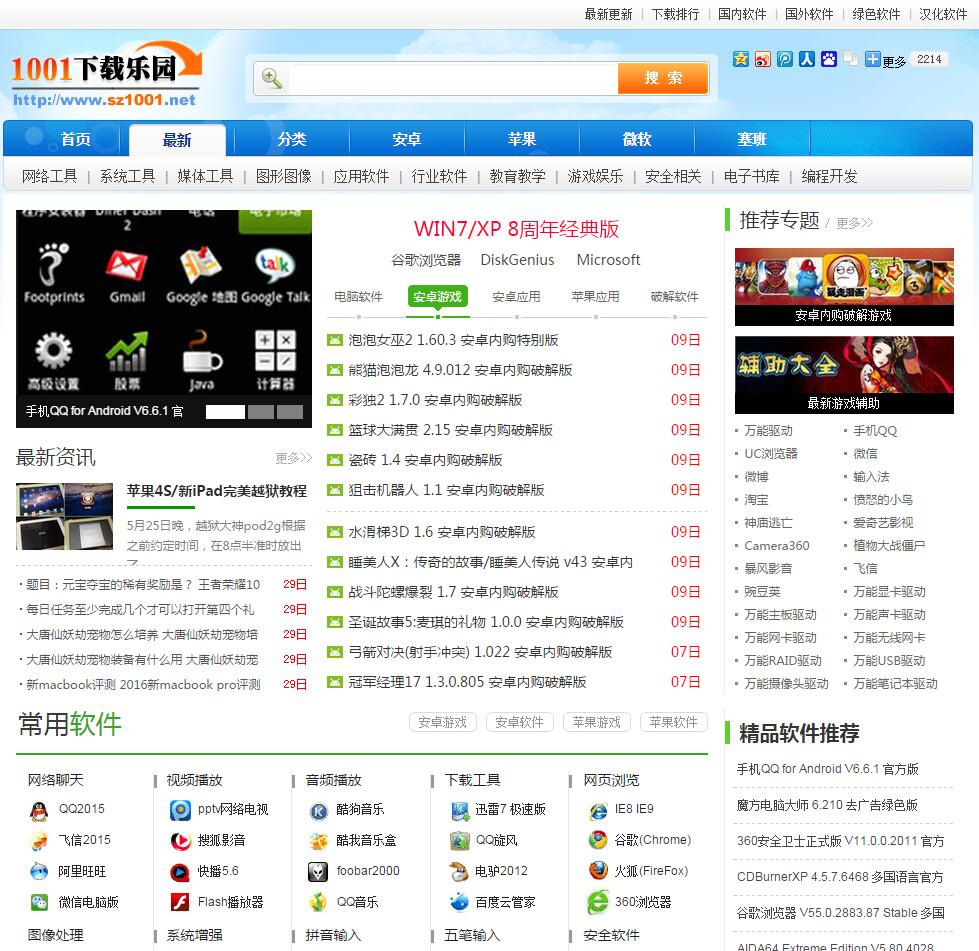Viewport: 979px width, 951px height.
Task: Click the foobar2000 alien icon
Action: pyautogui.click(x=318, y=872)
